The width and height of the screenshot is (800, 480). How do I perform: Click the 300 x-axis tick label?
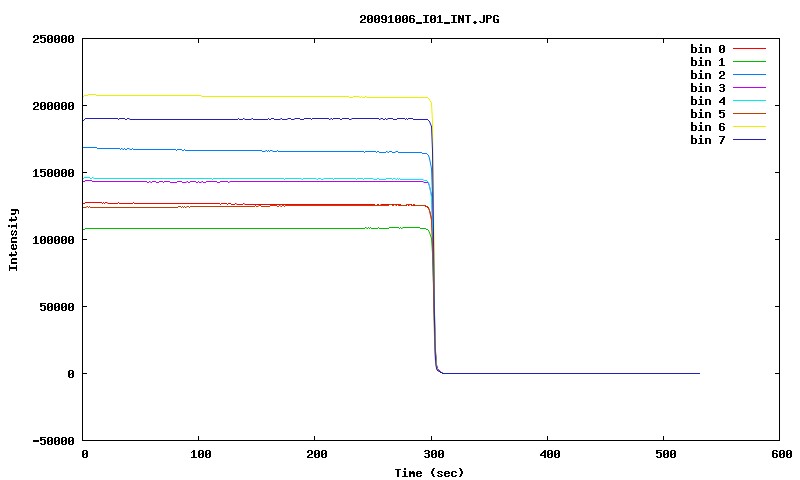point(433,454)
